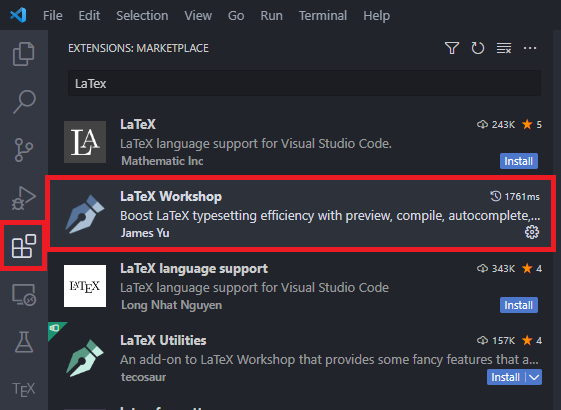Image resolution: width=561 pixels, height=410 pixels.
Task: Click the LaTeX Utilities green pen icon
Action: coord(85,358)
